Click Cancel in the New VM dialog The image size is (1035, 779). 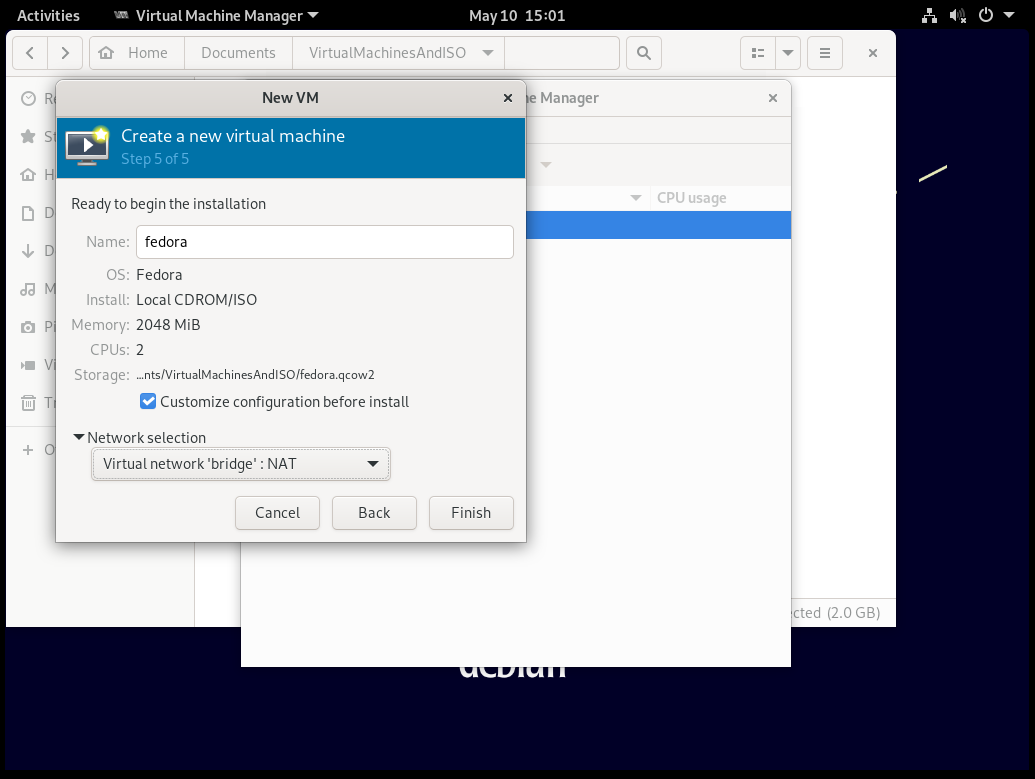[277, 513]
